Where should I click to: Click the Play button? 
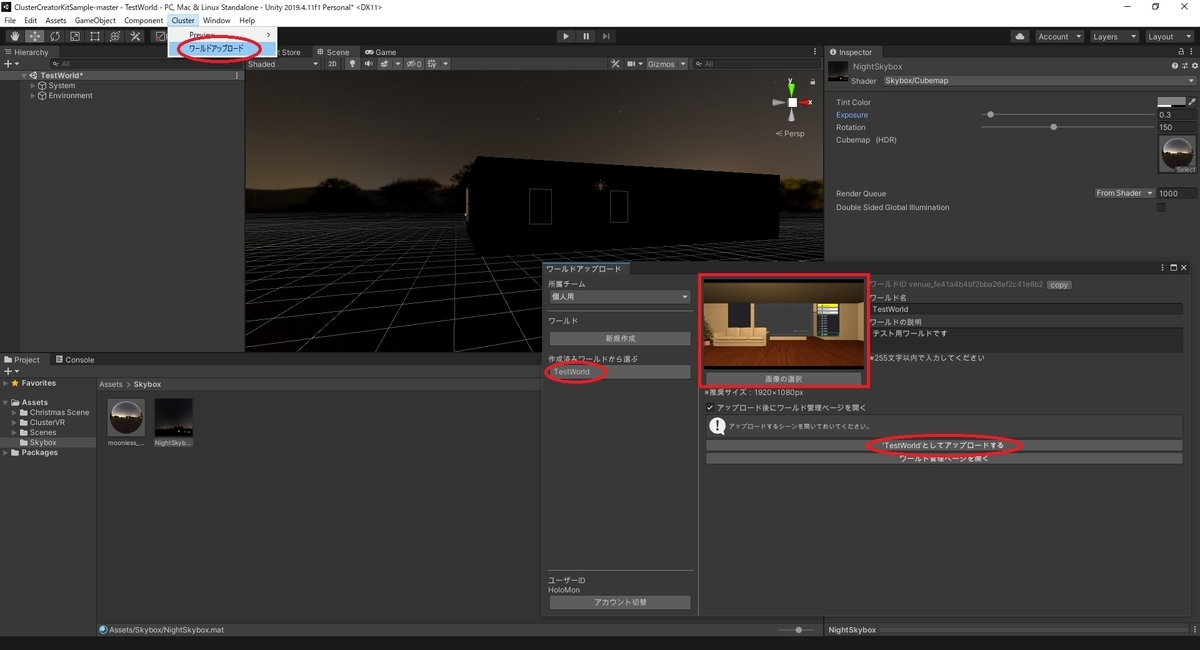click(x=566, y=36)
